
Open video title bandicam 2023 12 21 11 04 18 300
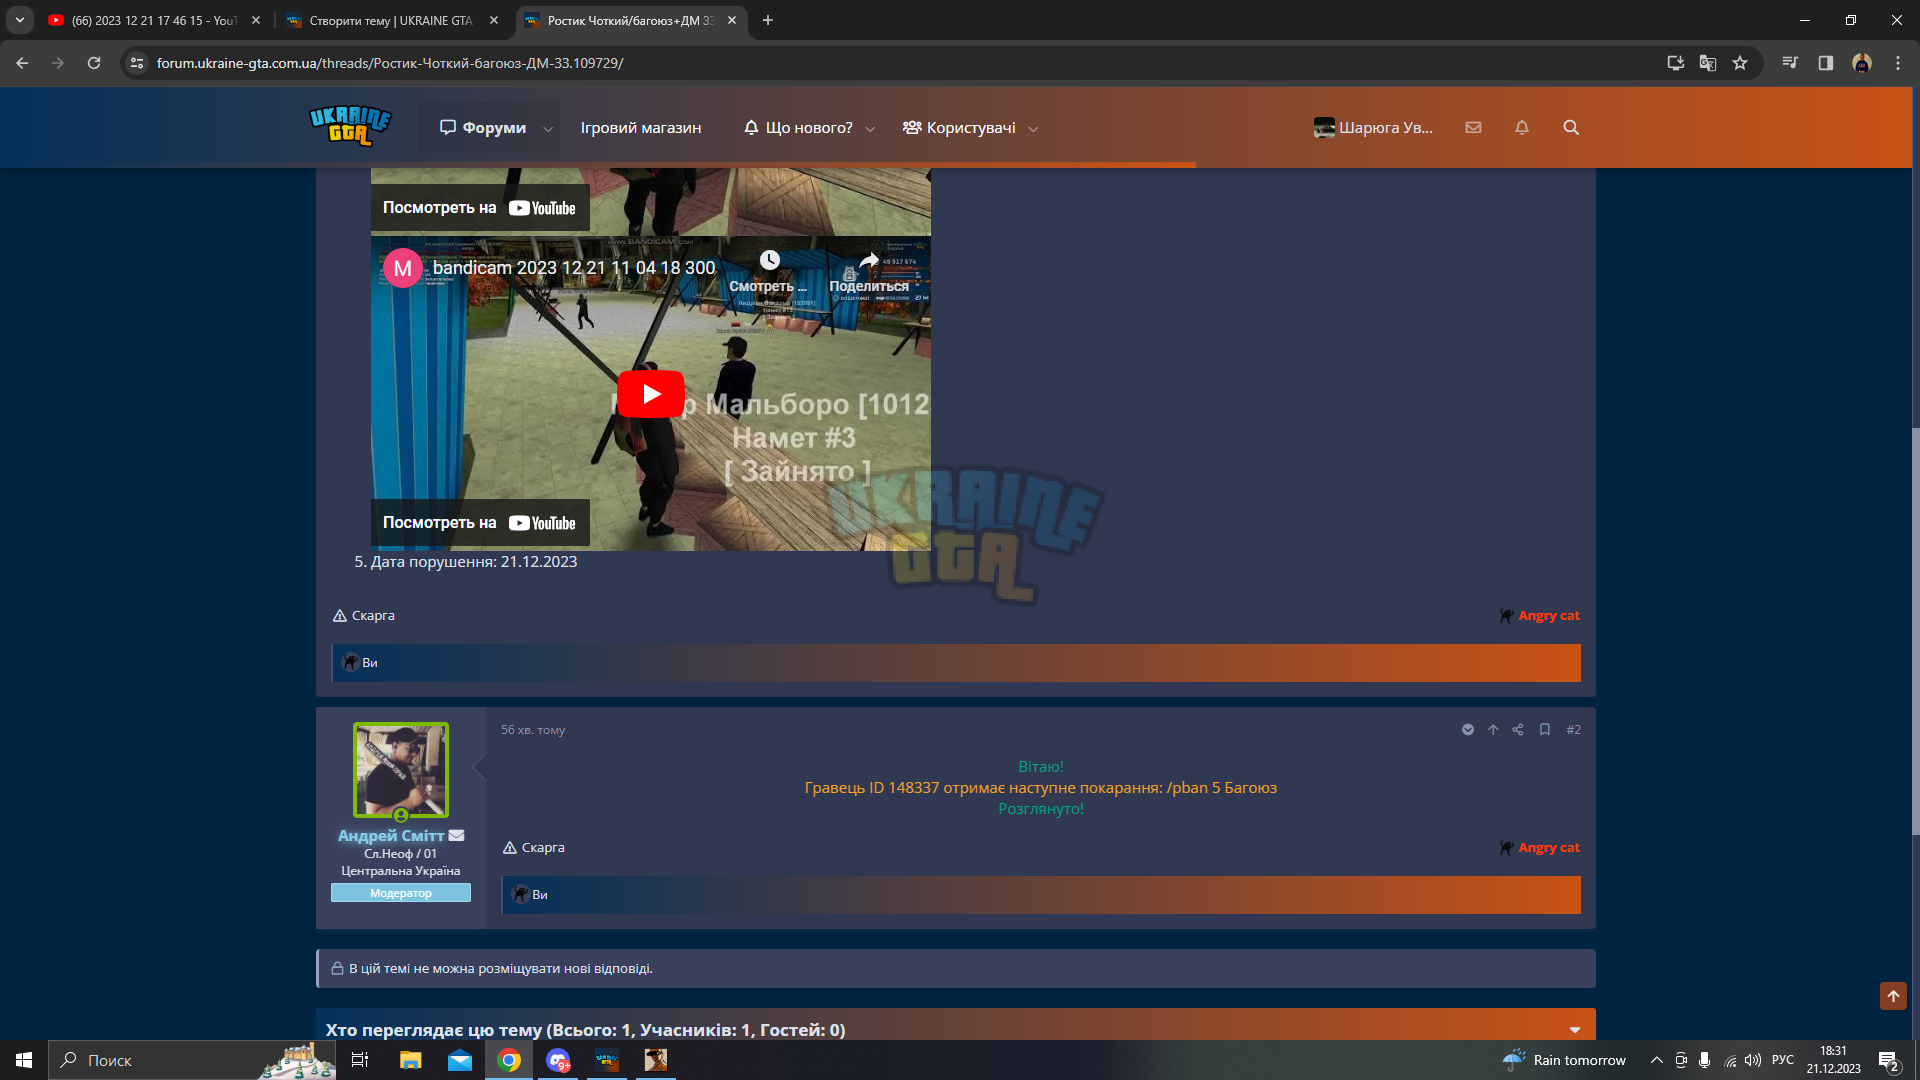(574, 268)
